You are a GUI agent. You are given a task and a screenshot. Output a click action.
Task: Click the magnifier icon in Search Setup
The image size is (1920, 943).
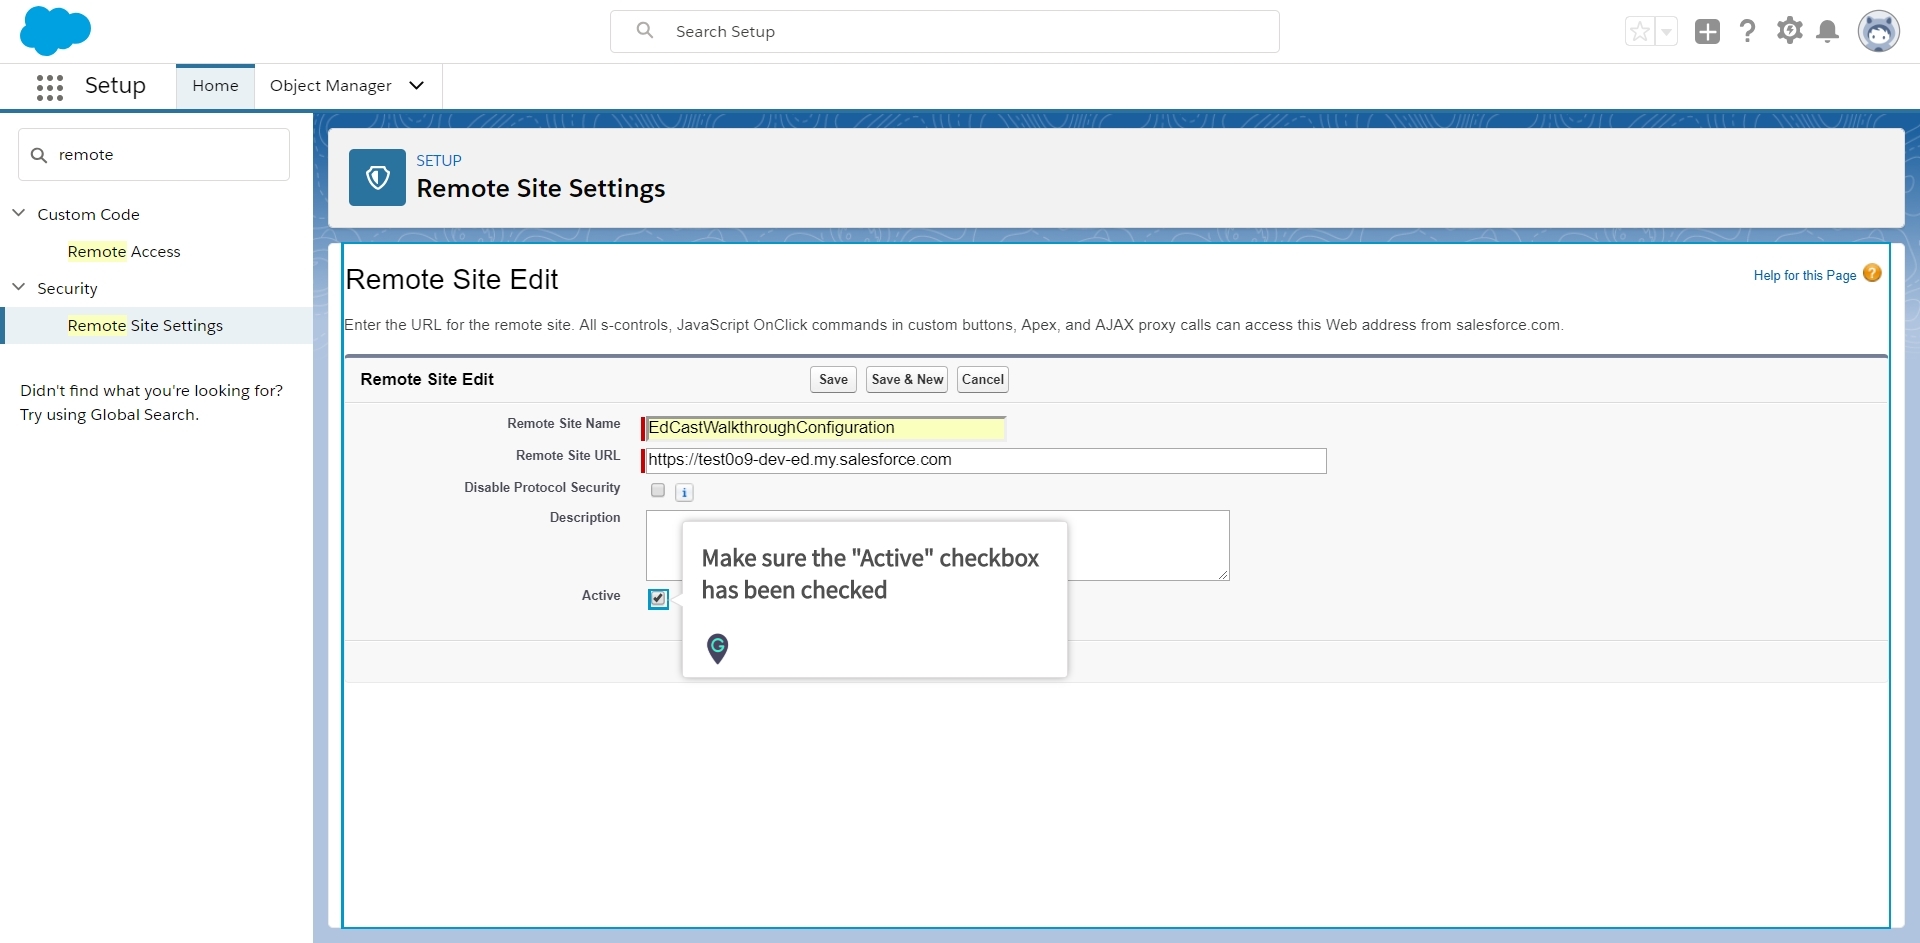[645, 31]
